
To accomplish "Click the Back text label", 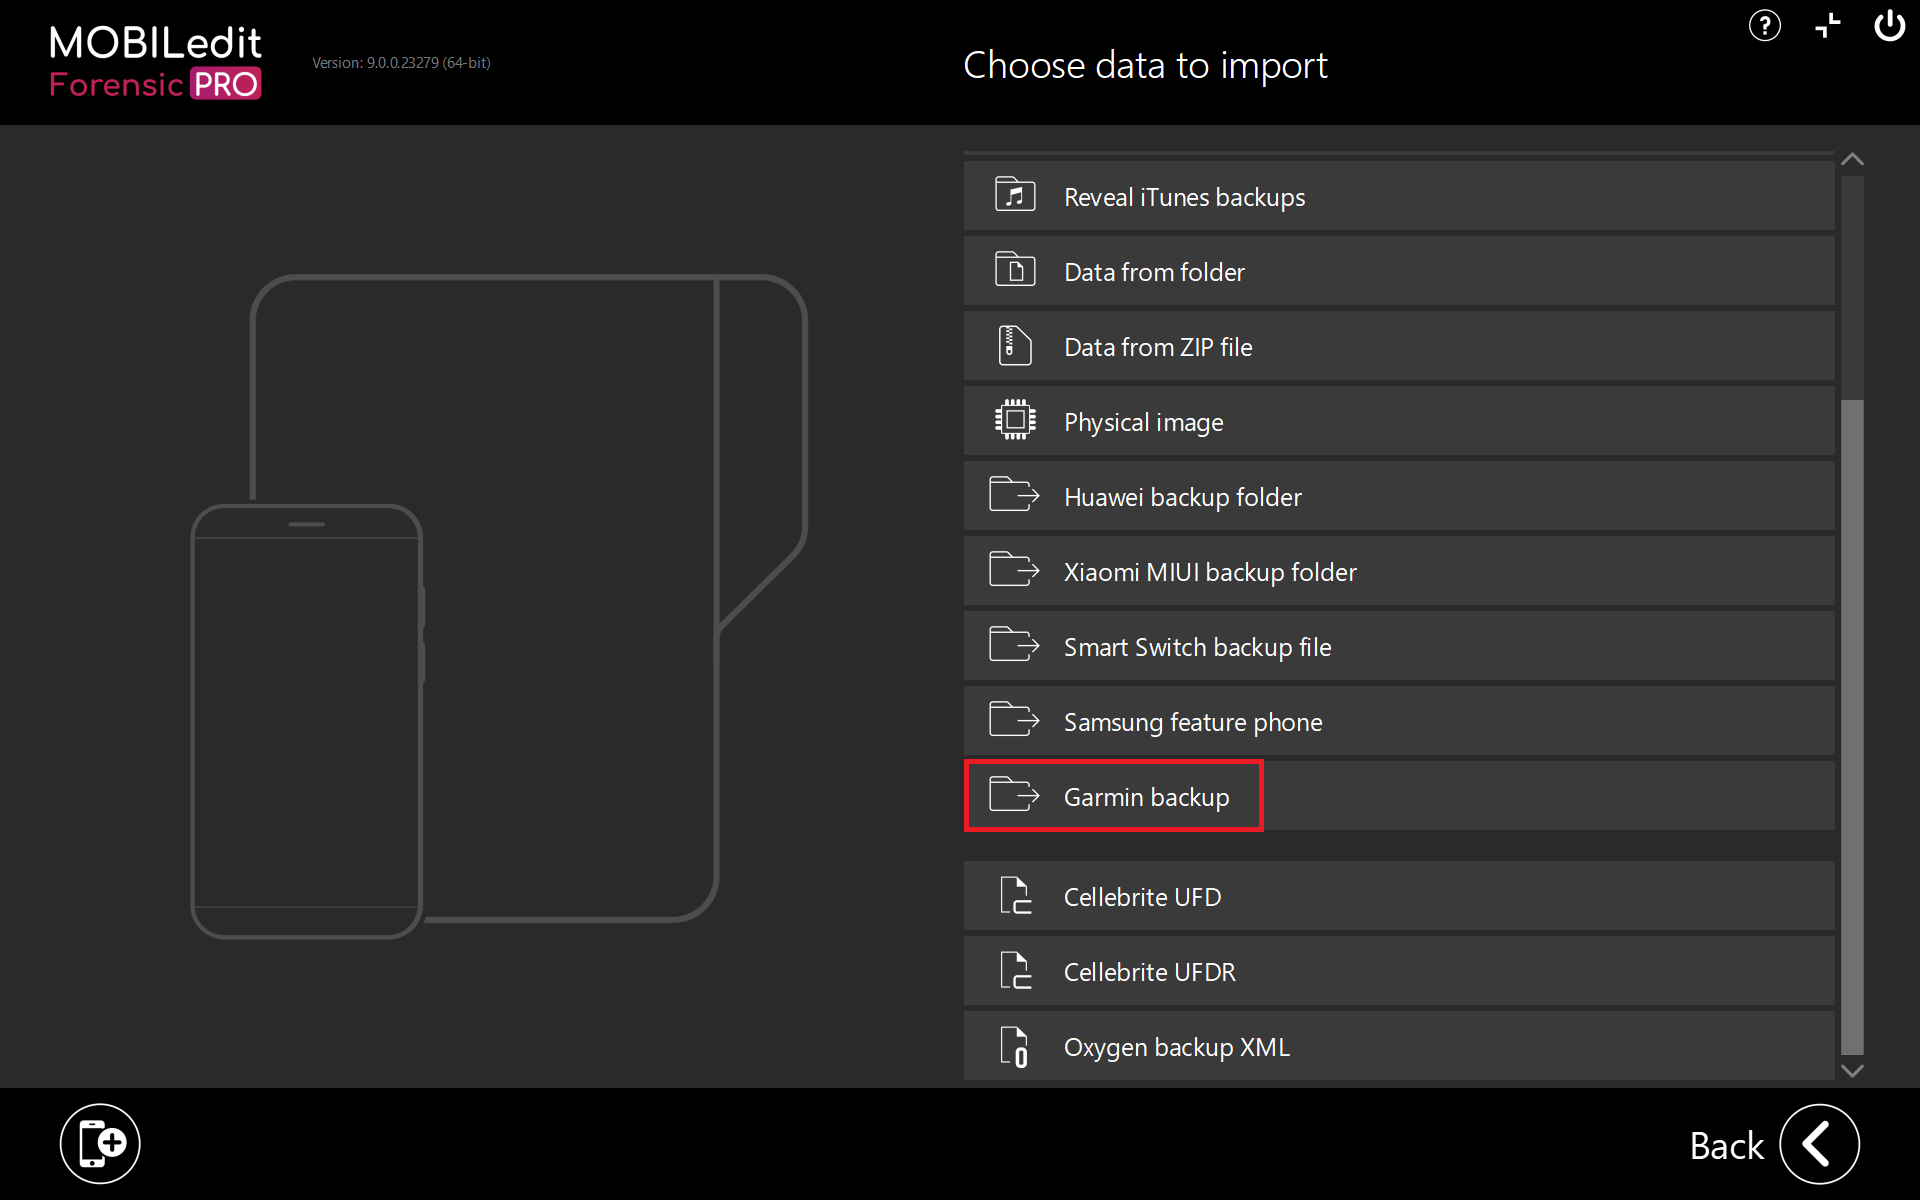I will 1726,1146.
